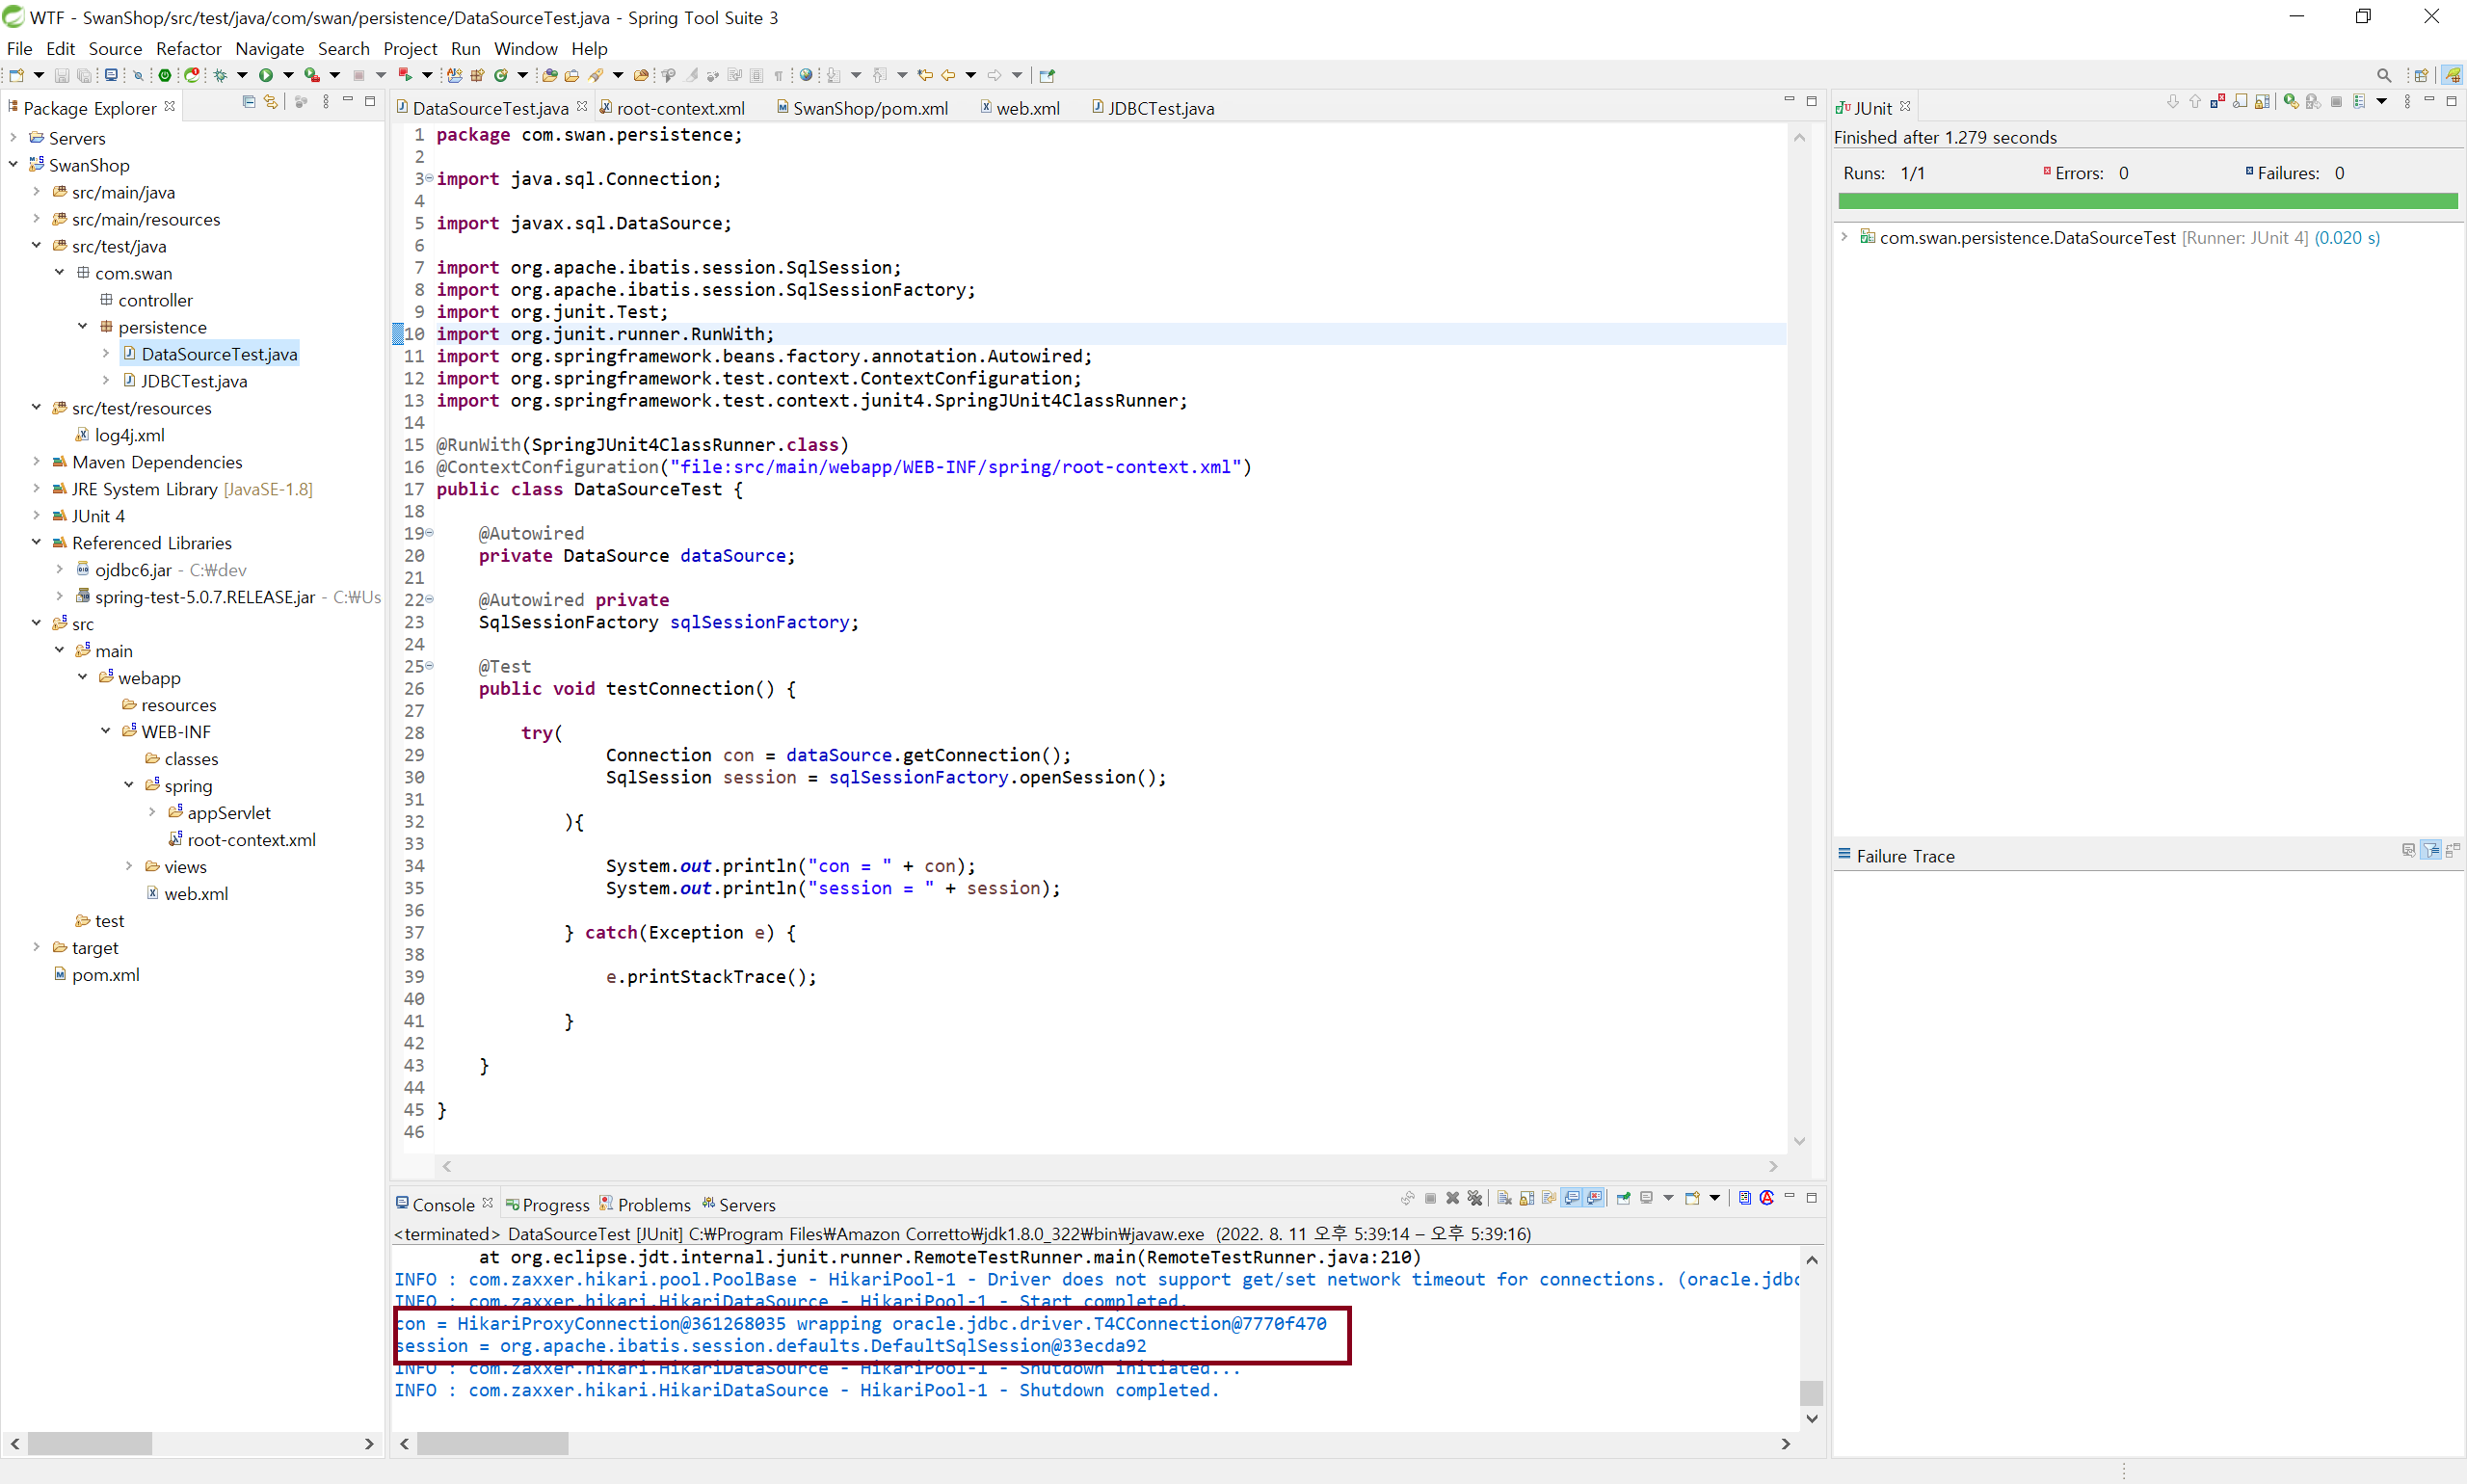Viewport: 2467px width, 1484px height.
Task: Click the green Run button in toolbar
Action: coord(266,75)
